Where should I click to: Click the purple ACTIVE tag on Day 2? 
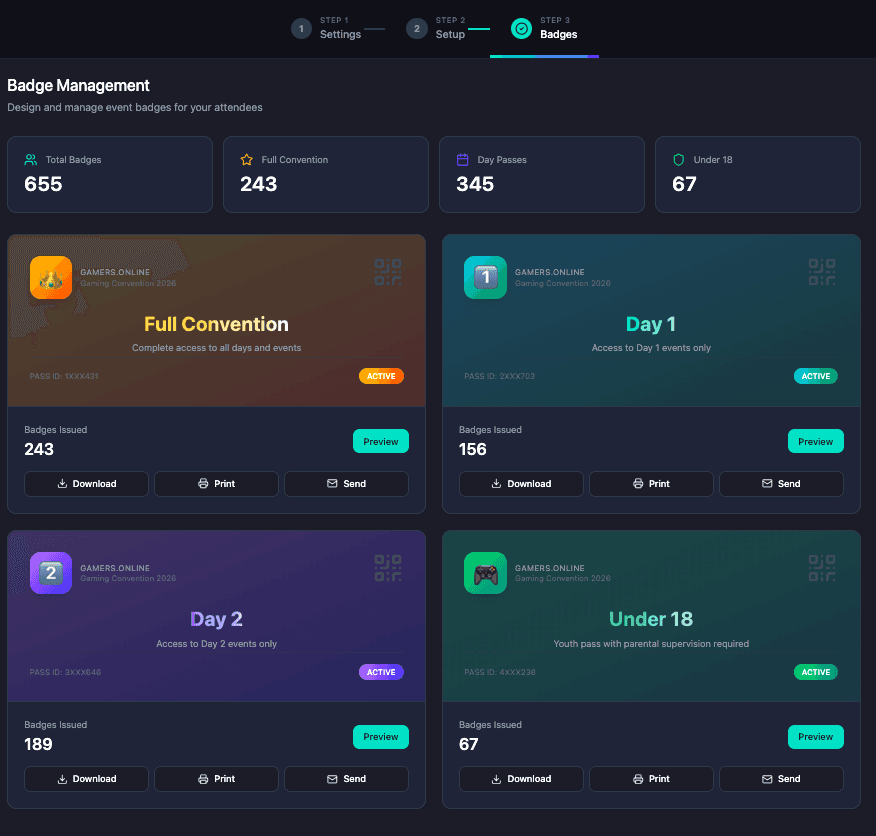(381, 672)
